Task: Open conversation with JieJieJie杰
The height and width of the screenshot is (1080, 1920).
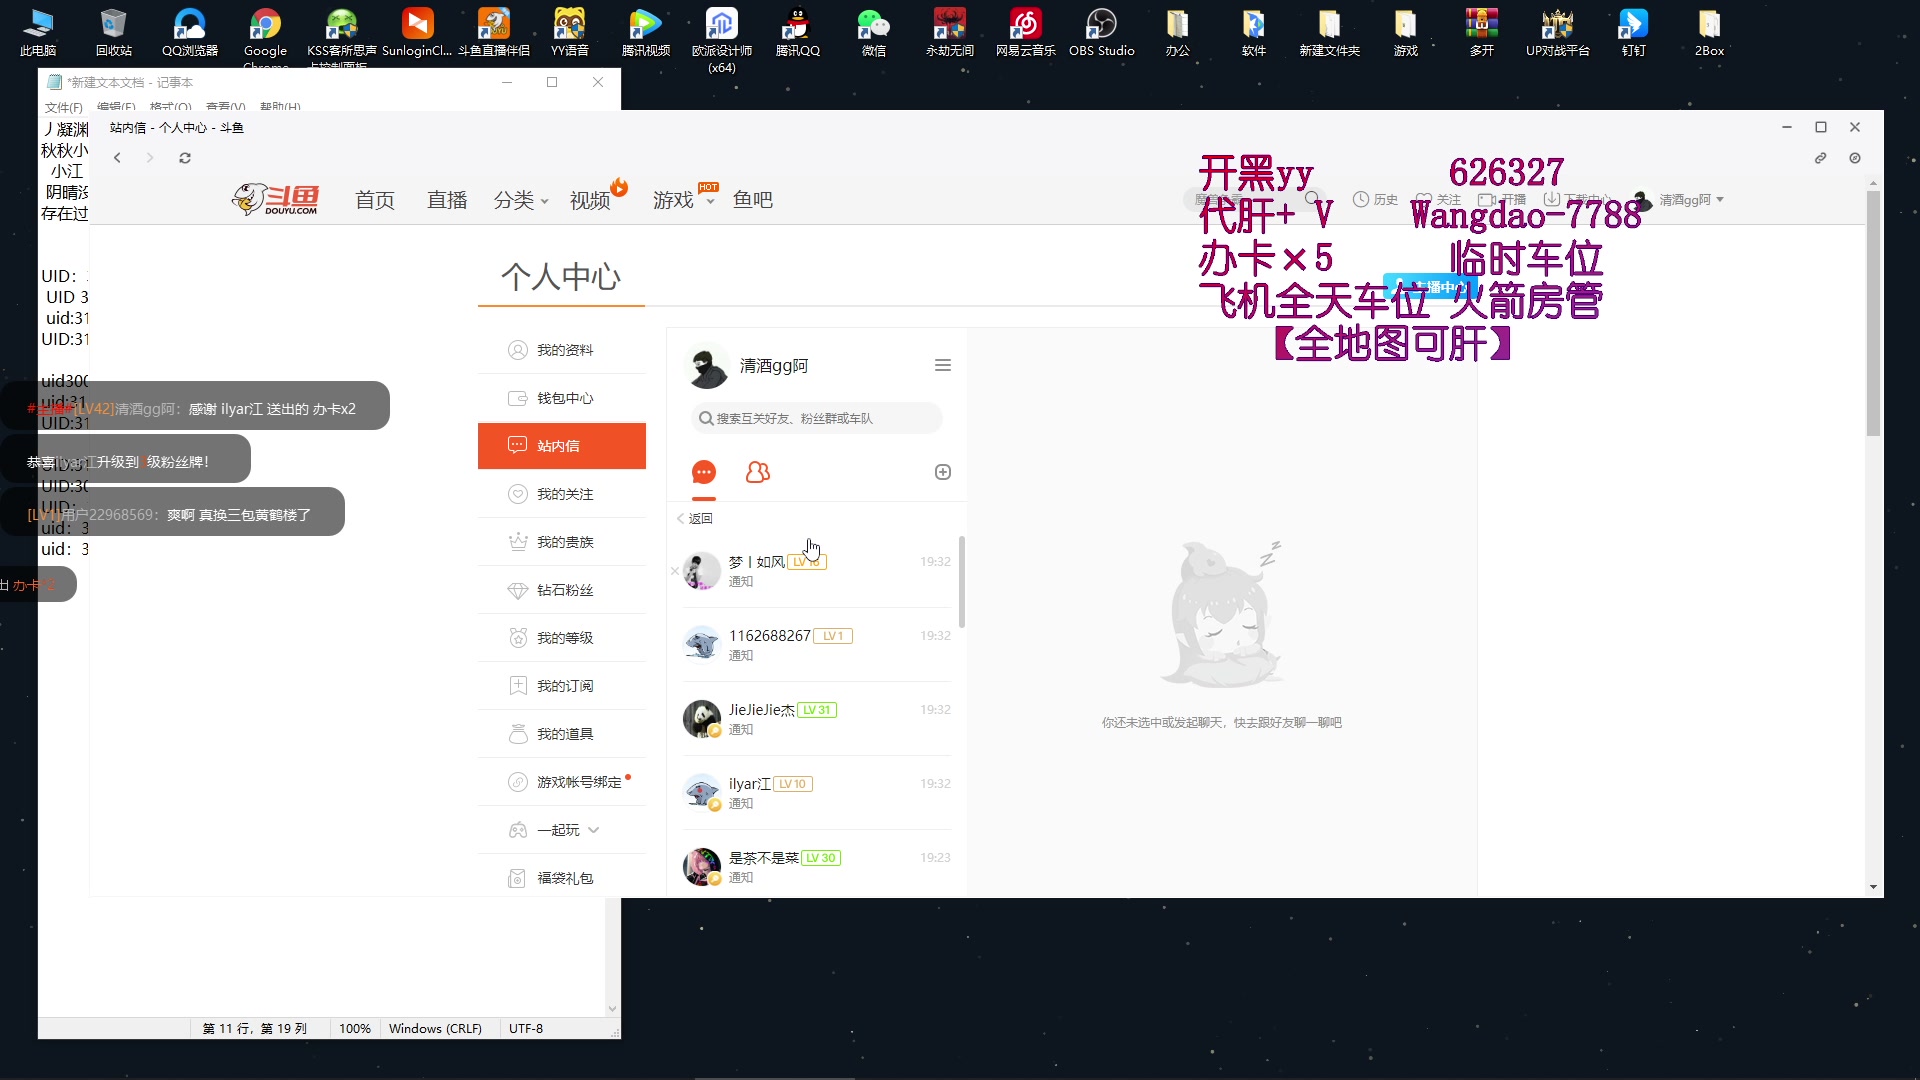Action: [817, 719]
